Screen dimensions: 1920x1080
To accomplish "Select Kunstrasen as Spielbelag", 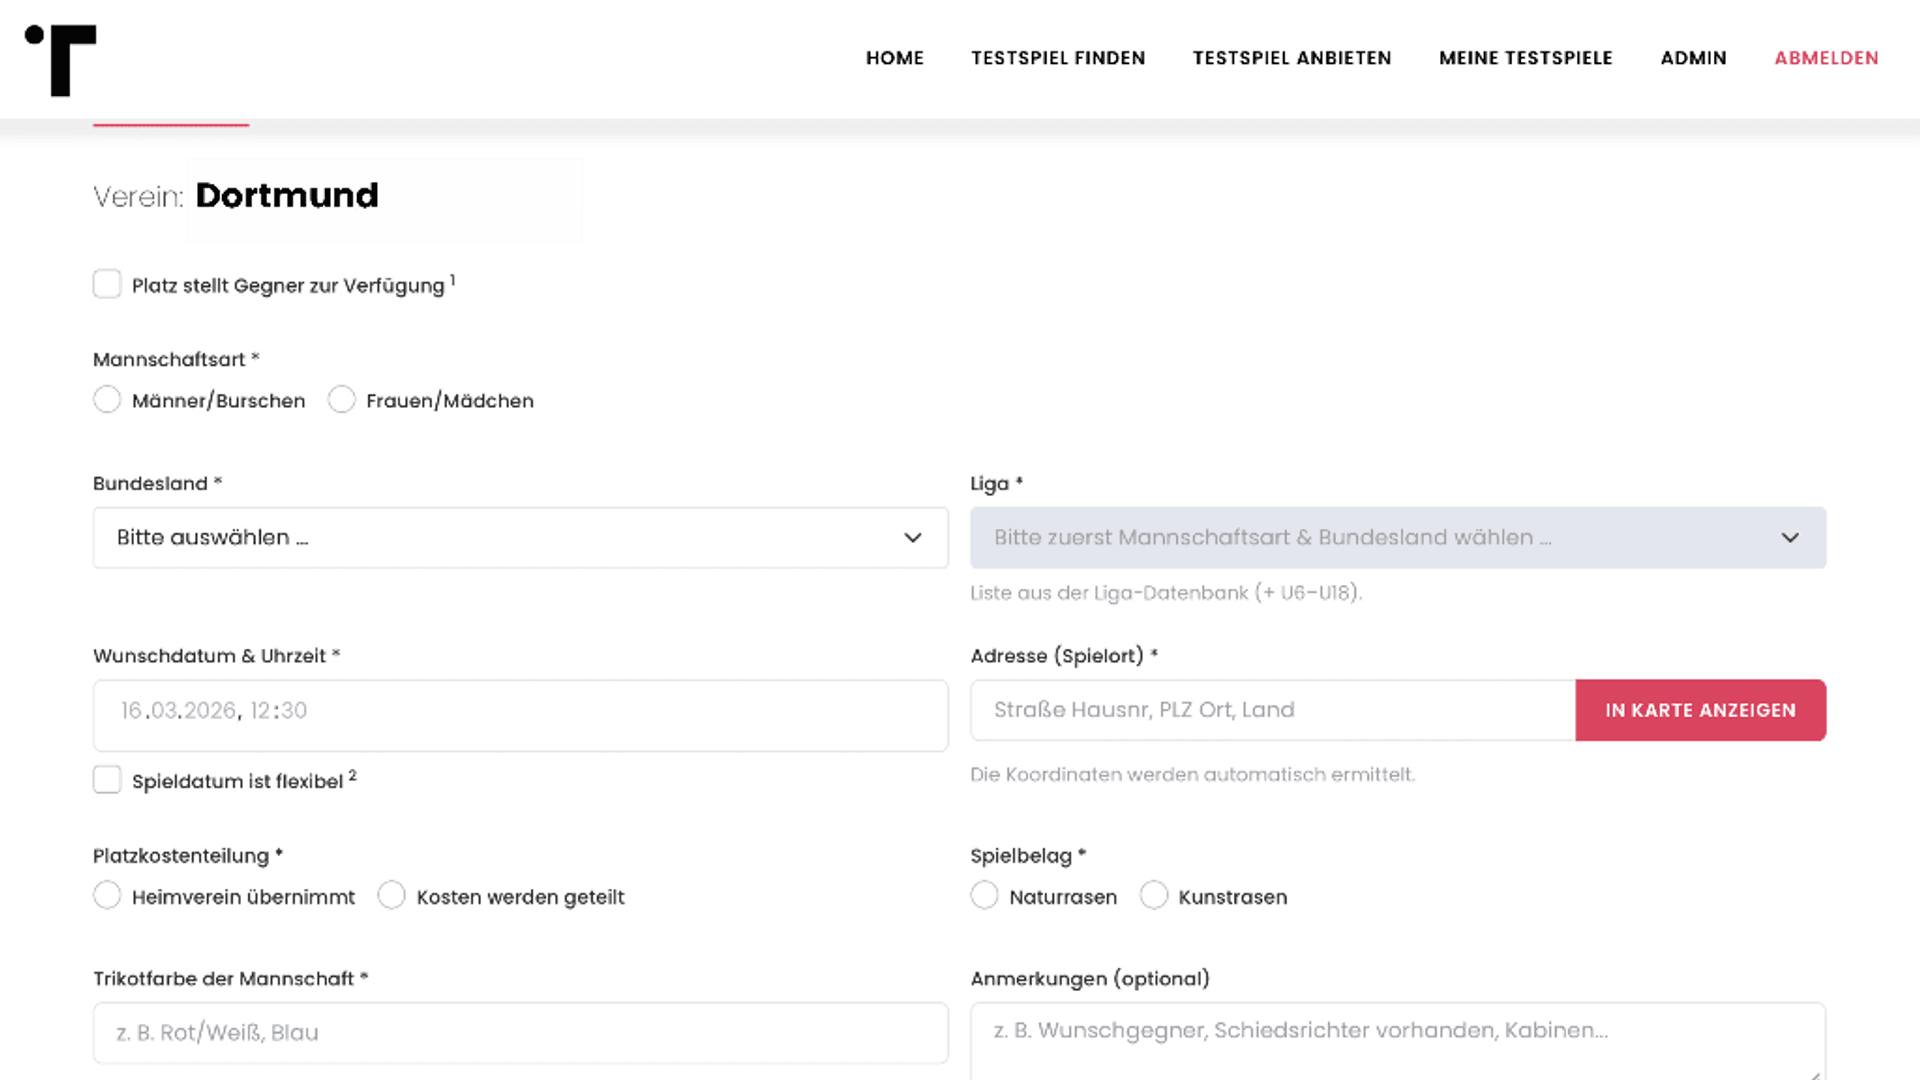I will (x=1153, y=895).
